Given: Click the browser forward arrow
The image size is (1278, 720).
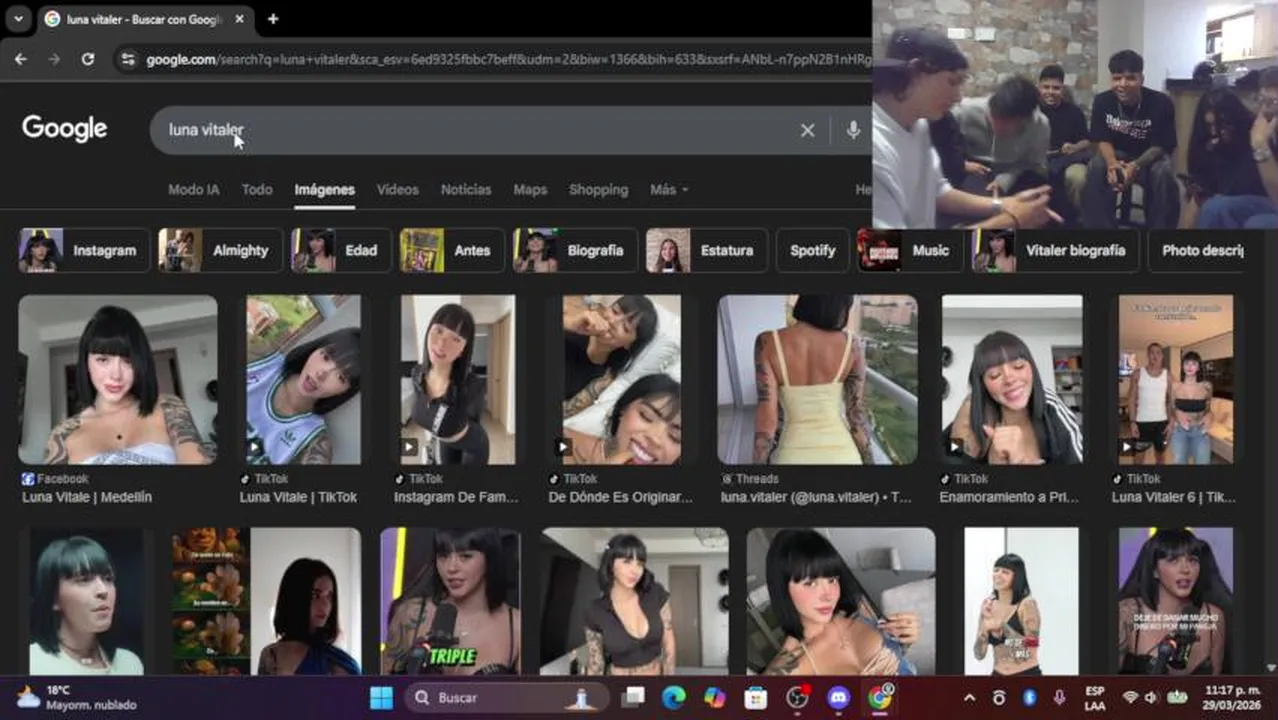Looking at the screenshot, I should pos(54,60).
